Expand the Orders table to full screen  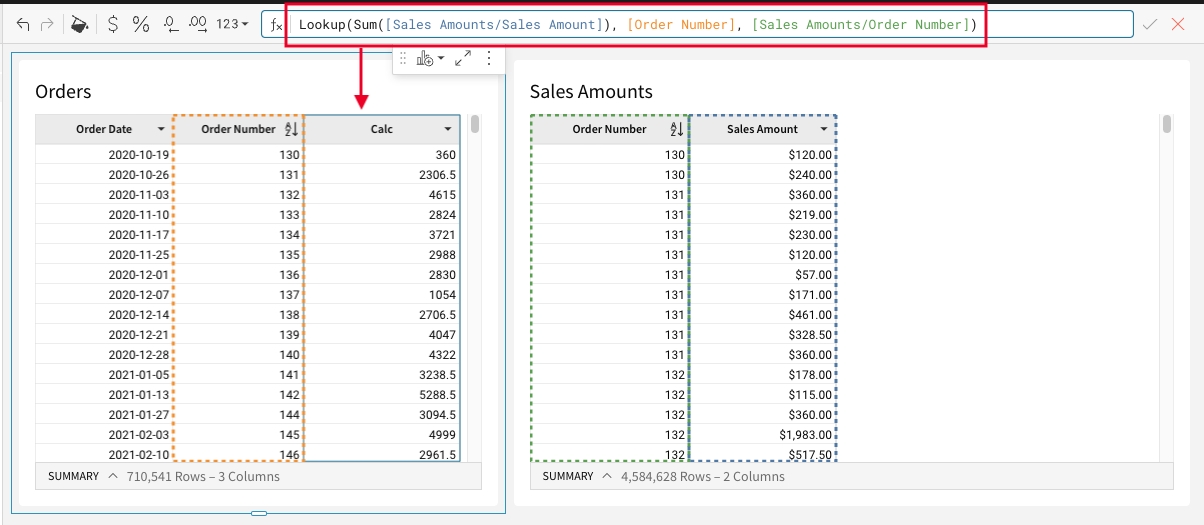pos(463,59)
